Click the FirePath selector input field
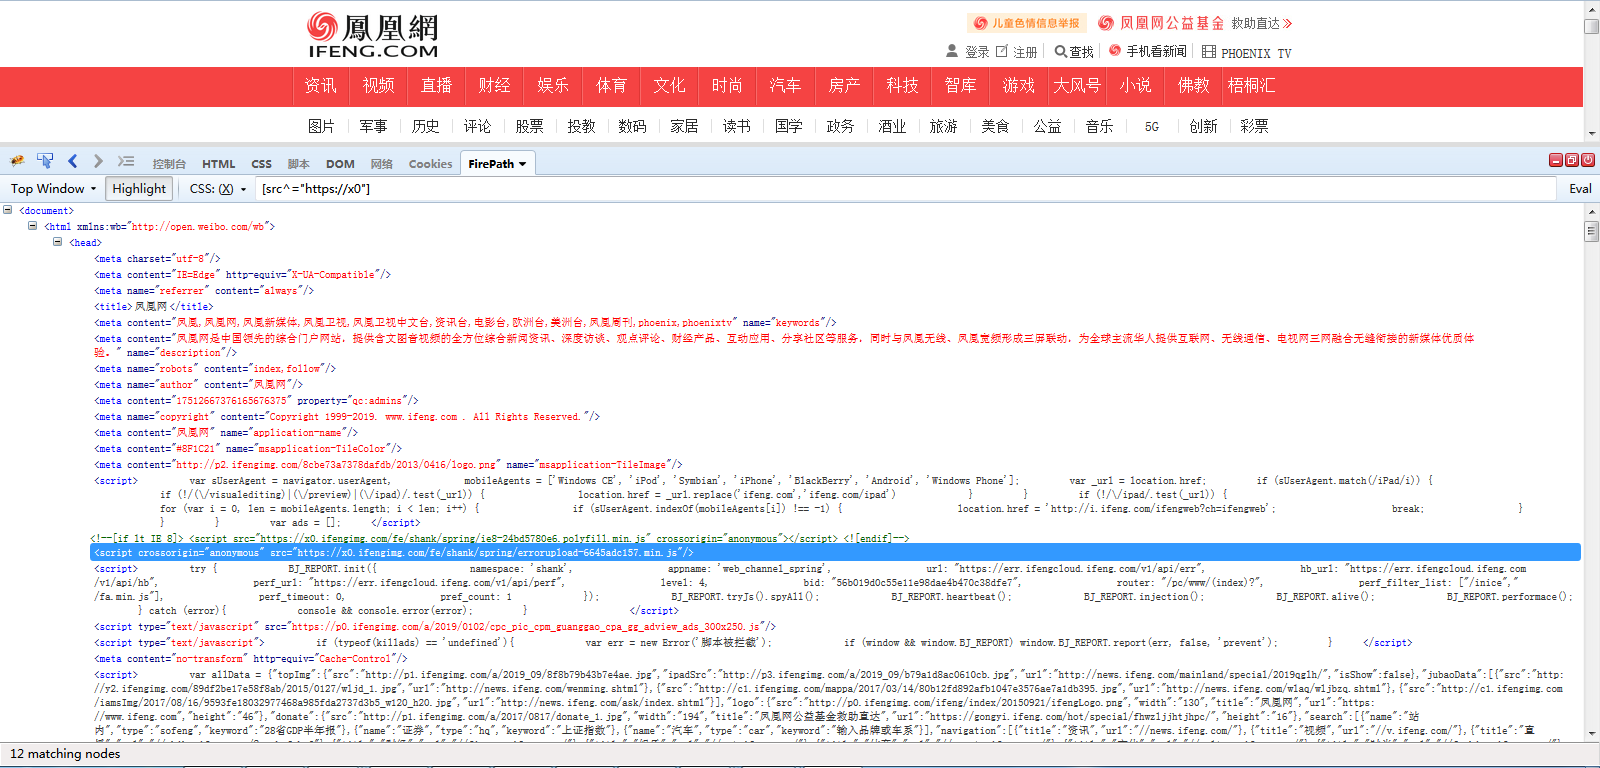 (x=905, y=188)
